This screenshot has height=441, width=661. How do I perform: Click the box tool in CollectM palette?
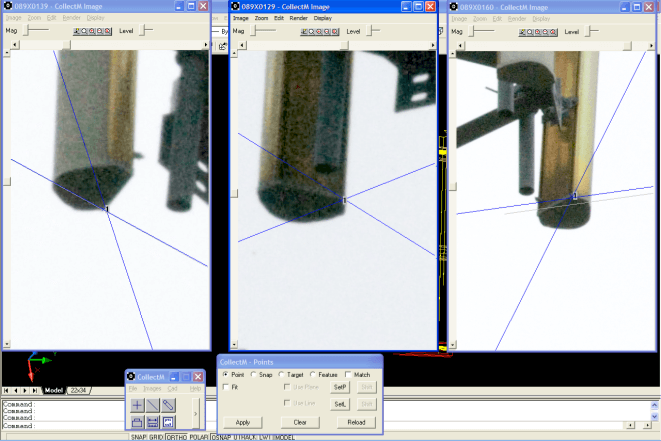coord(137,422)
